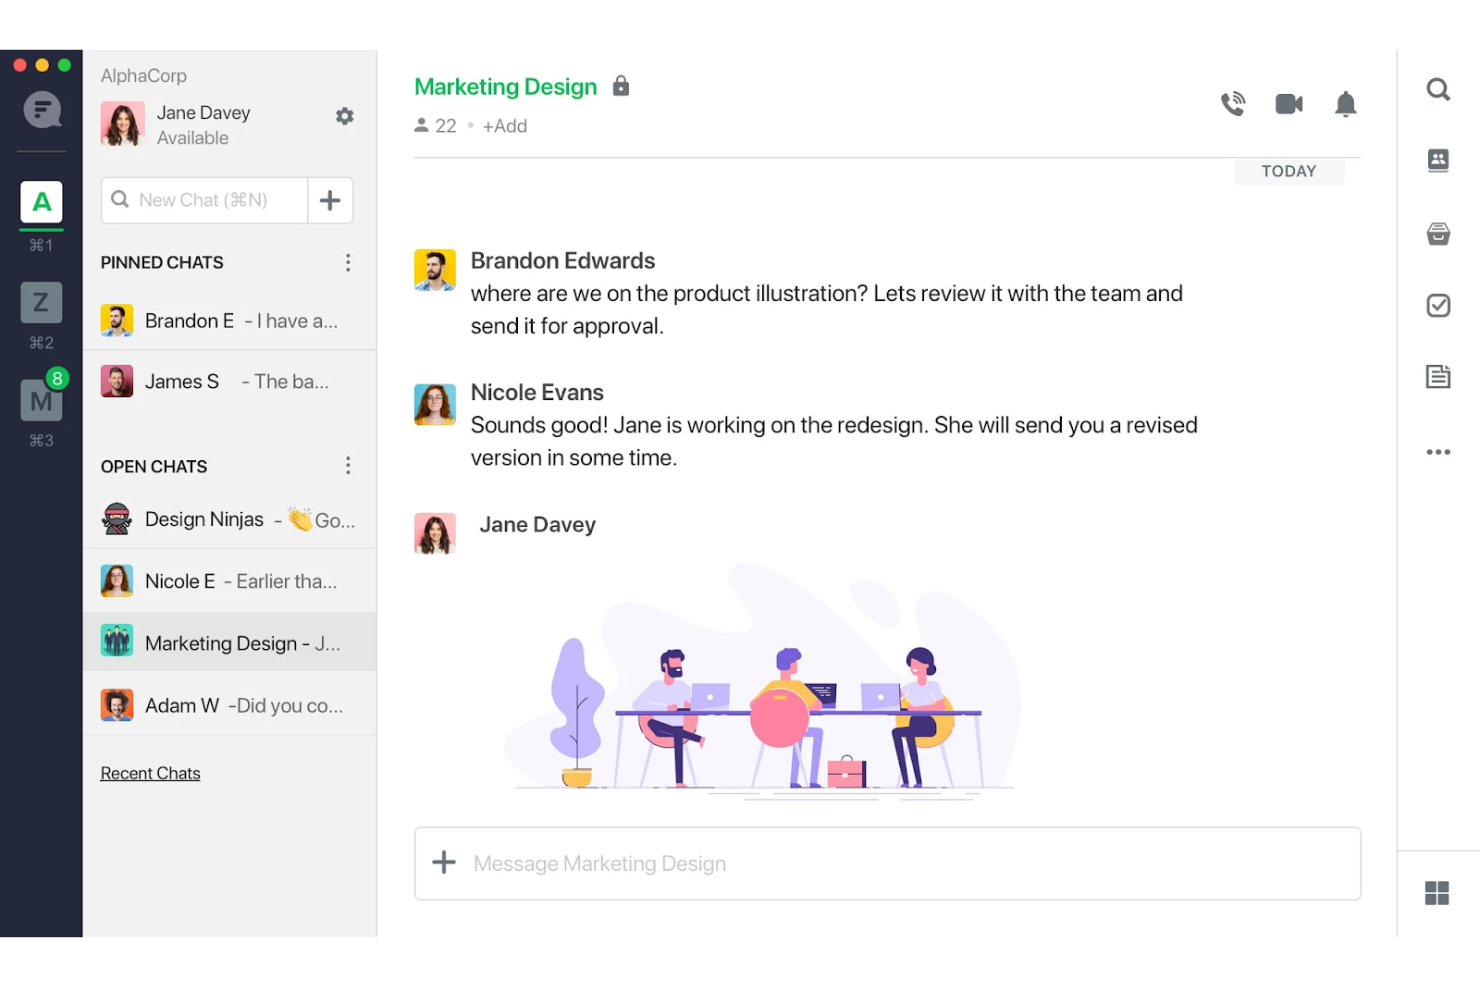Click Jane Davey's avatar in the conversation
This screenshot has height=987, width=1480.
click(x=435, y=533)
